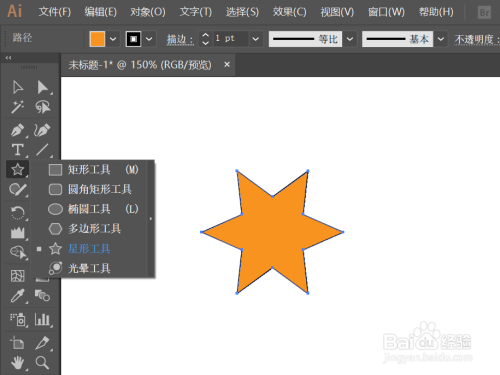The height and width of the screenshot is (375, 500).
Task: Pick the Line Segment tool
Action: coord(43,150)
